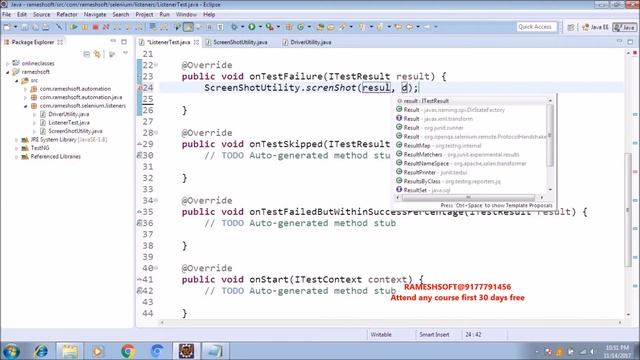The width and height of the screenshot is (640, 360).
Task: Click the Save toolbar icon
Action: click(24, 27)
